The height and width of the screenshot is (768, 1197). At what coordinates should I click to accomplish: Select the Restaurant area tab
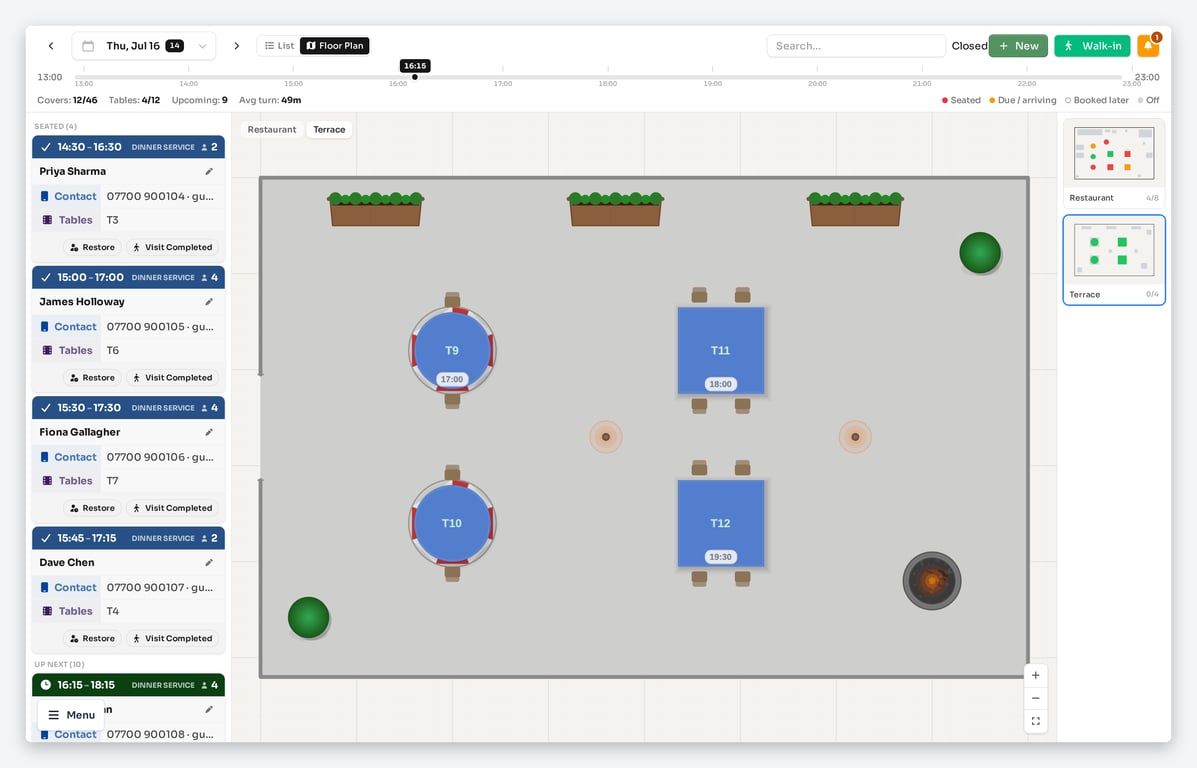tap(272, 130)
